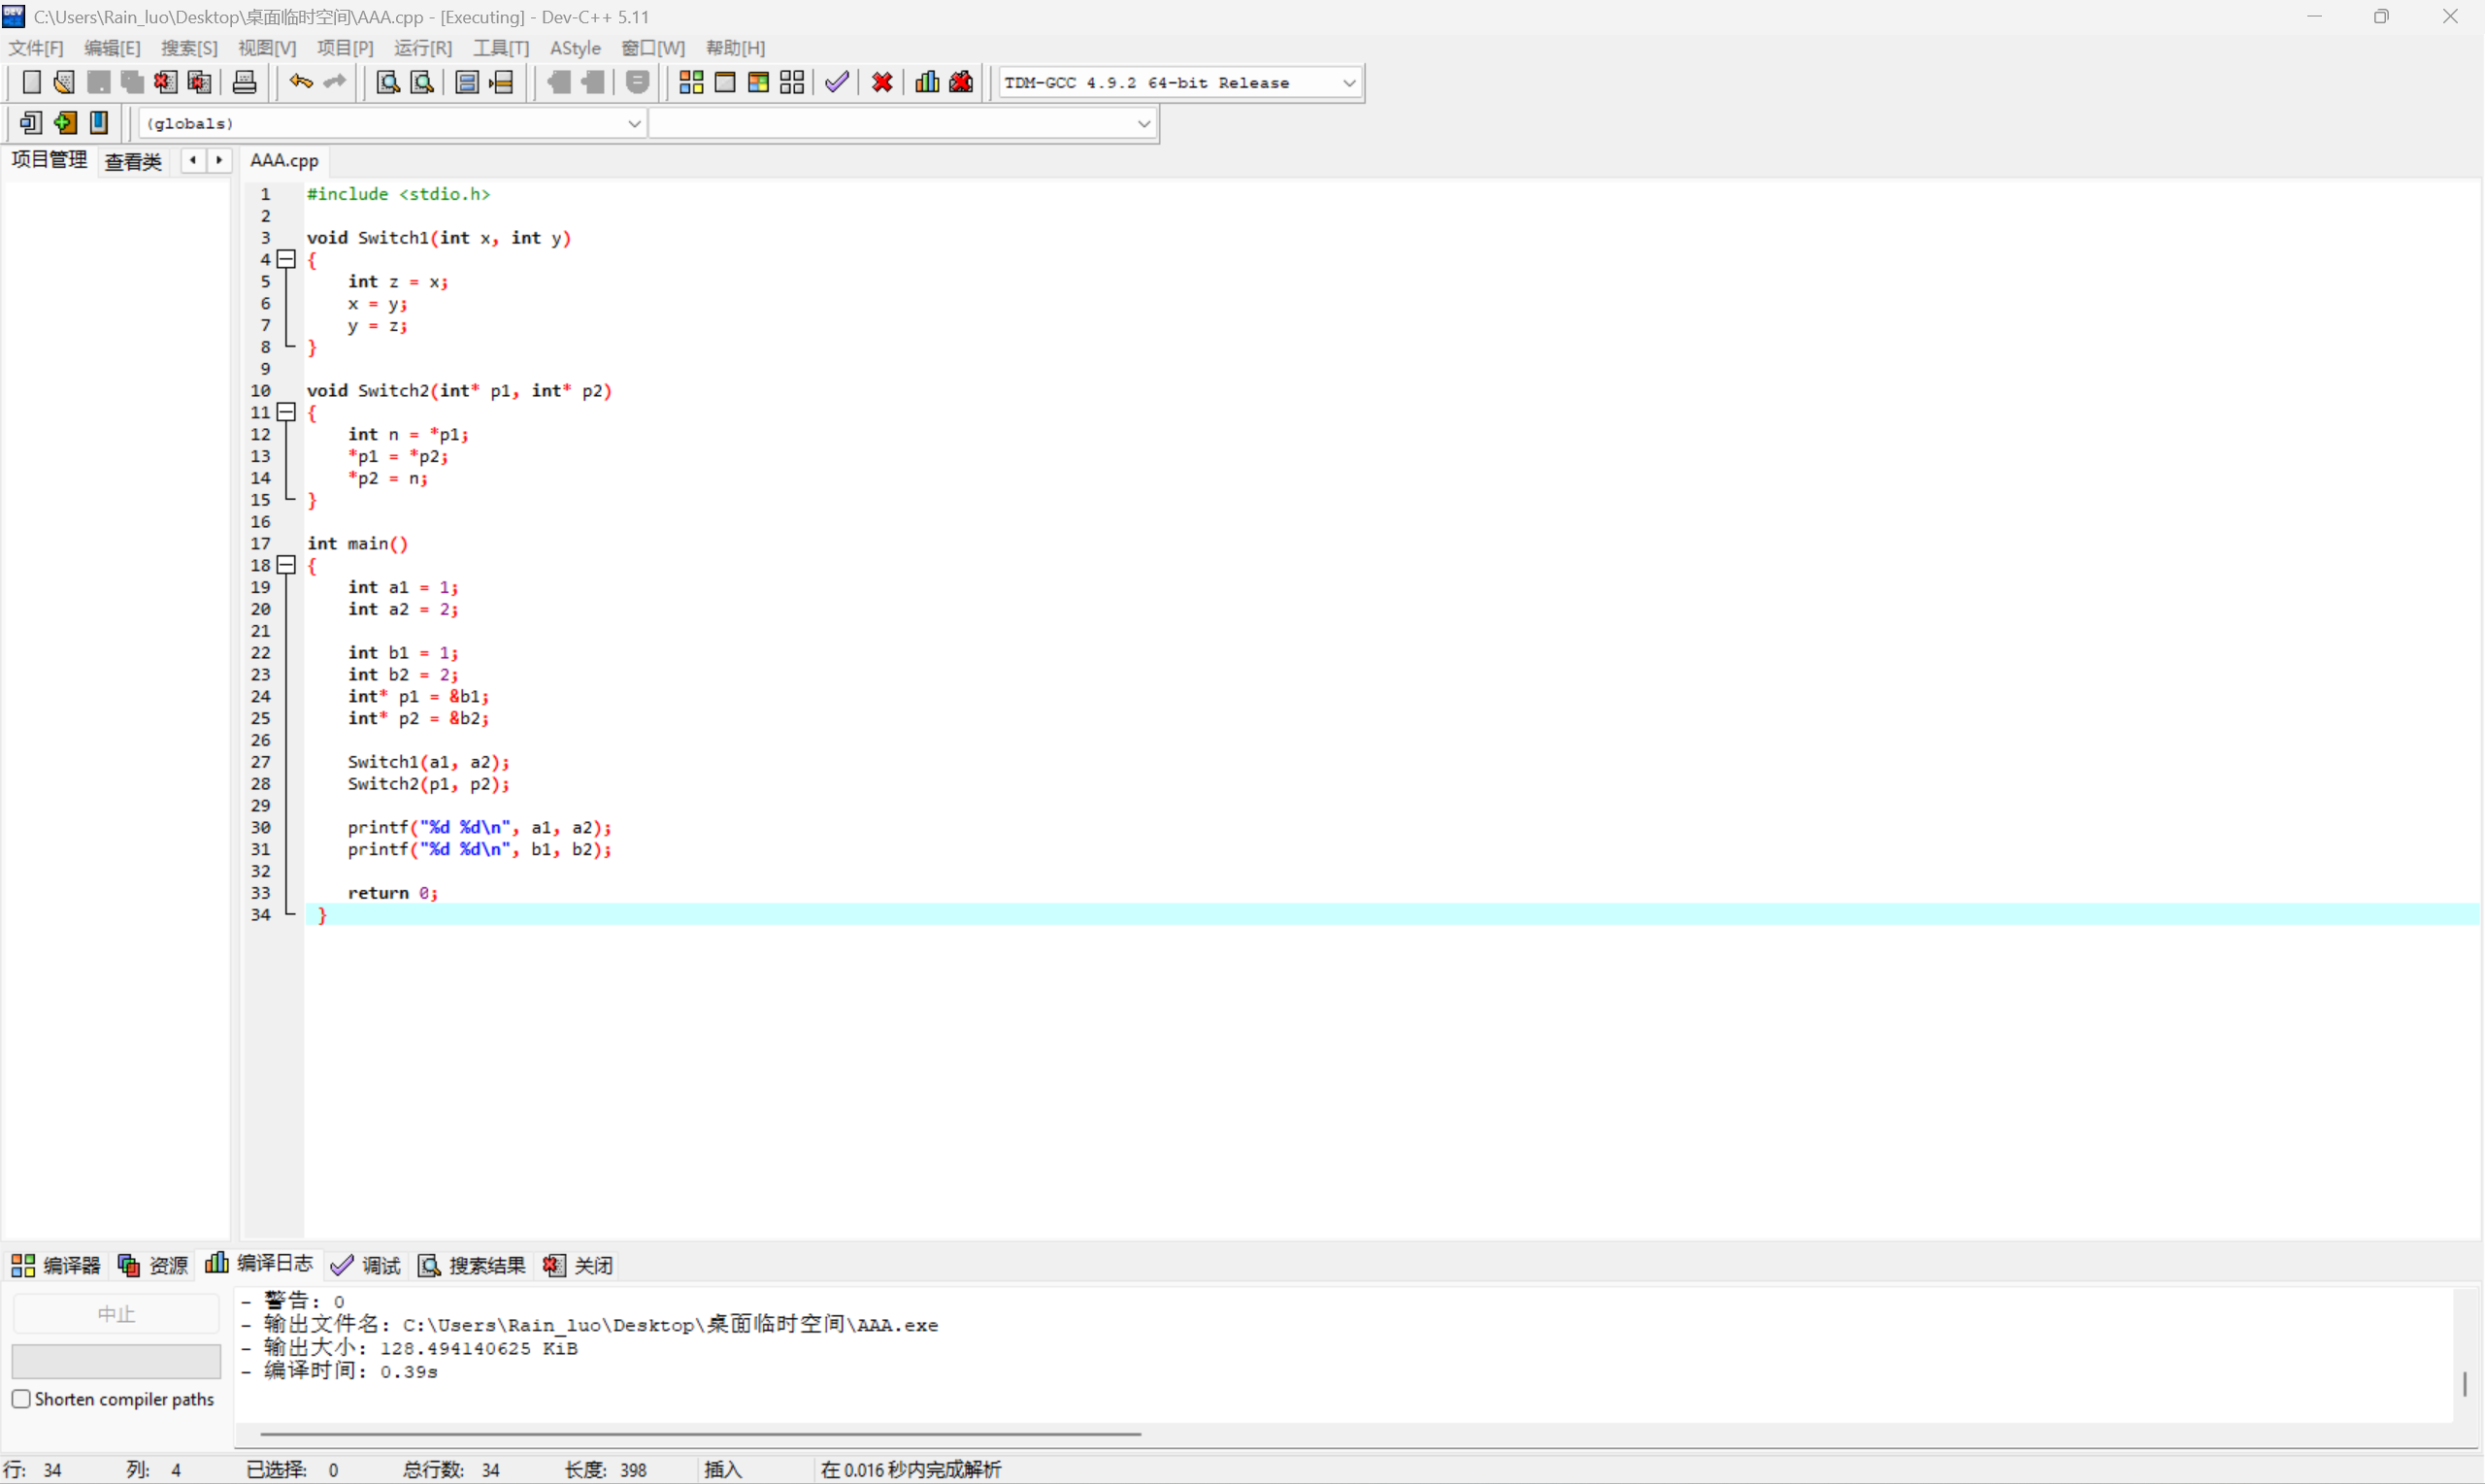Click the Close file icon with red X
Viewport: 2485px width, 1484px height.
click(x=165, y=82)
